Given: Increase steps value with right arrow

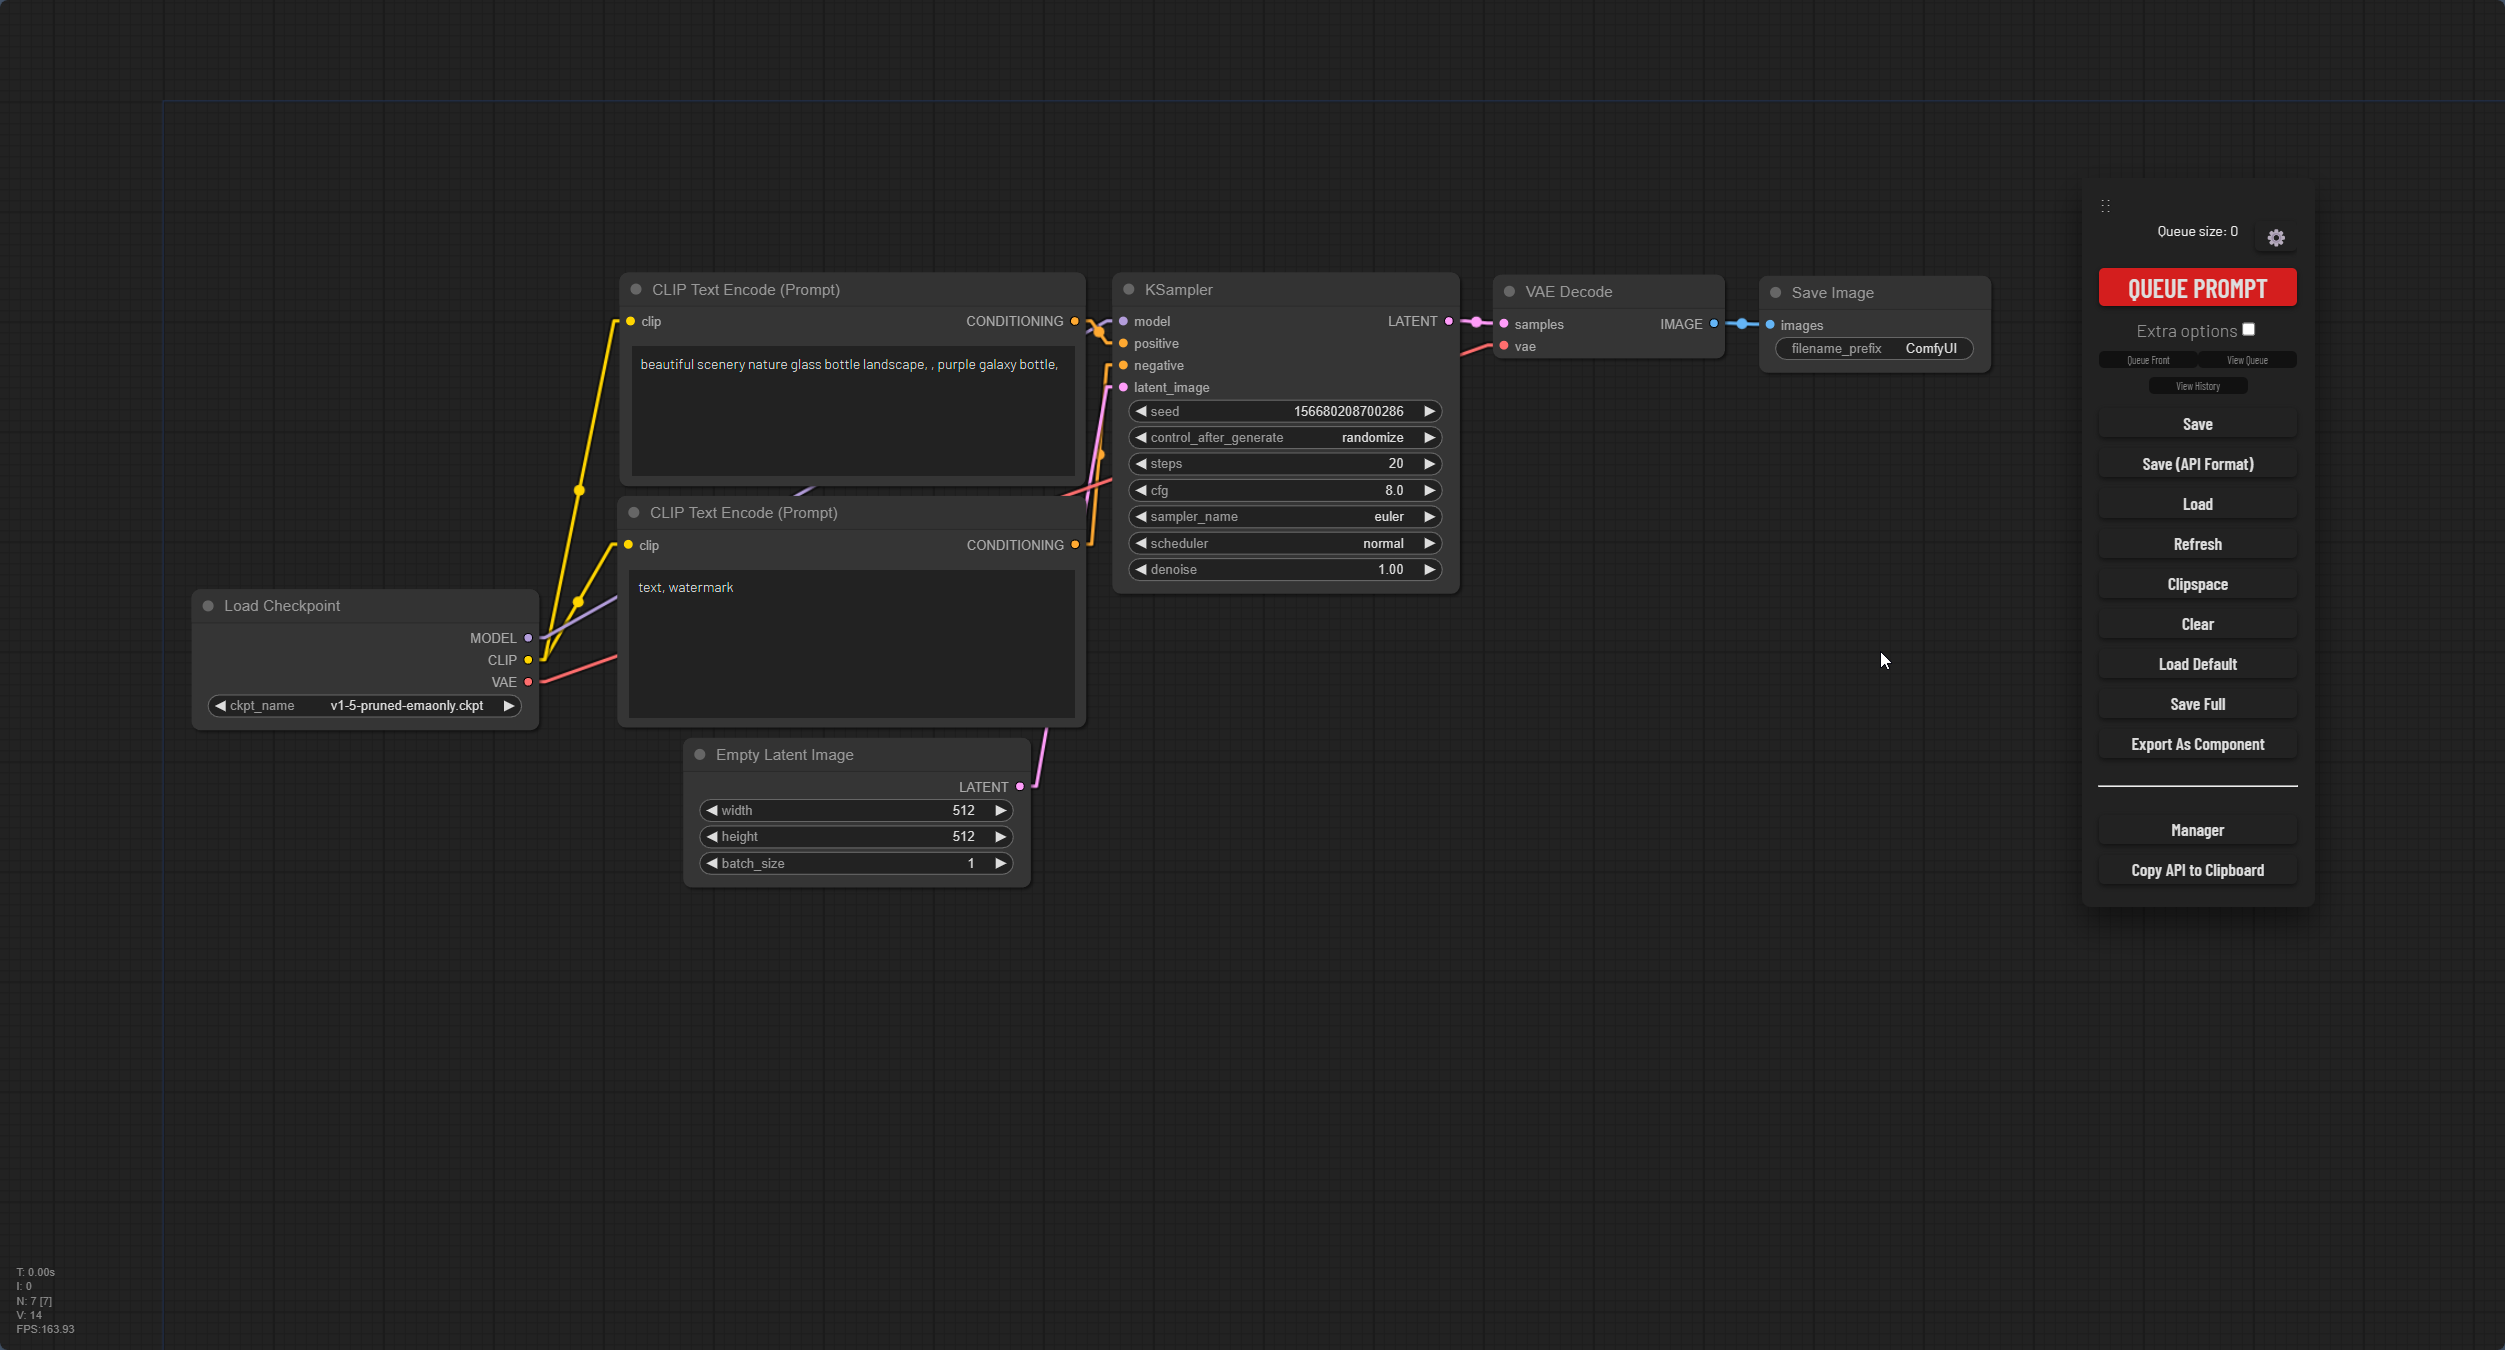Looking at the screenshot, I should pyautogui.click(x=1429, y=464).
